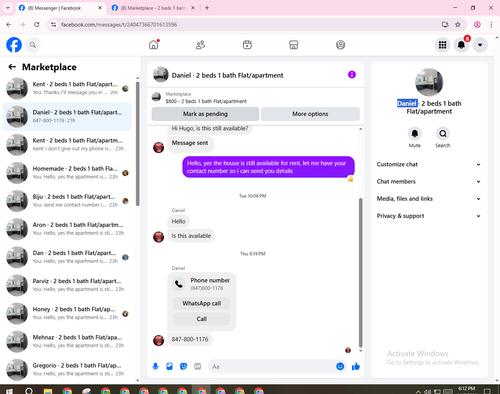Open the Watch/Reels video icon
Viewport: 500px width, 394px height.
247,45
